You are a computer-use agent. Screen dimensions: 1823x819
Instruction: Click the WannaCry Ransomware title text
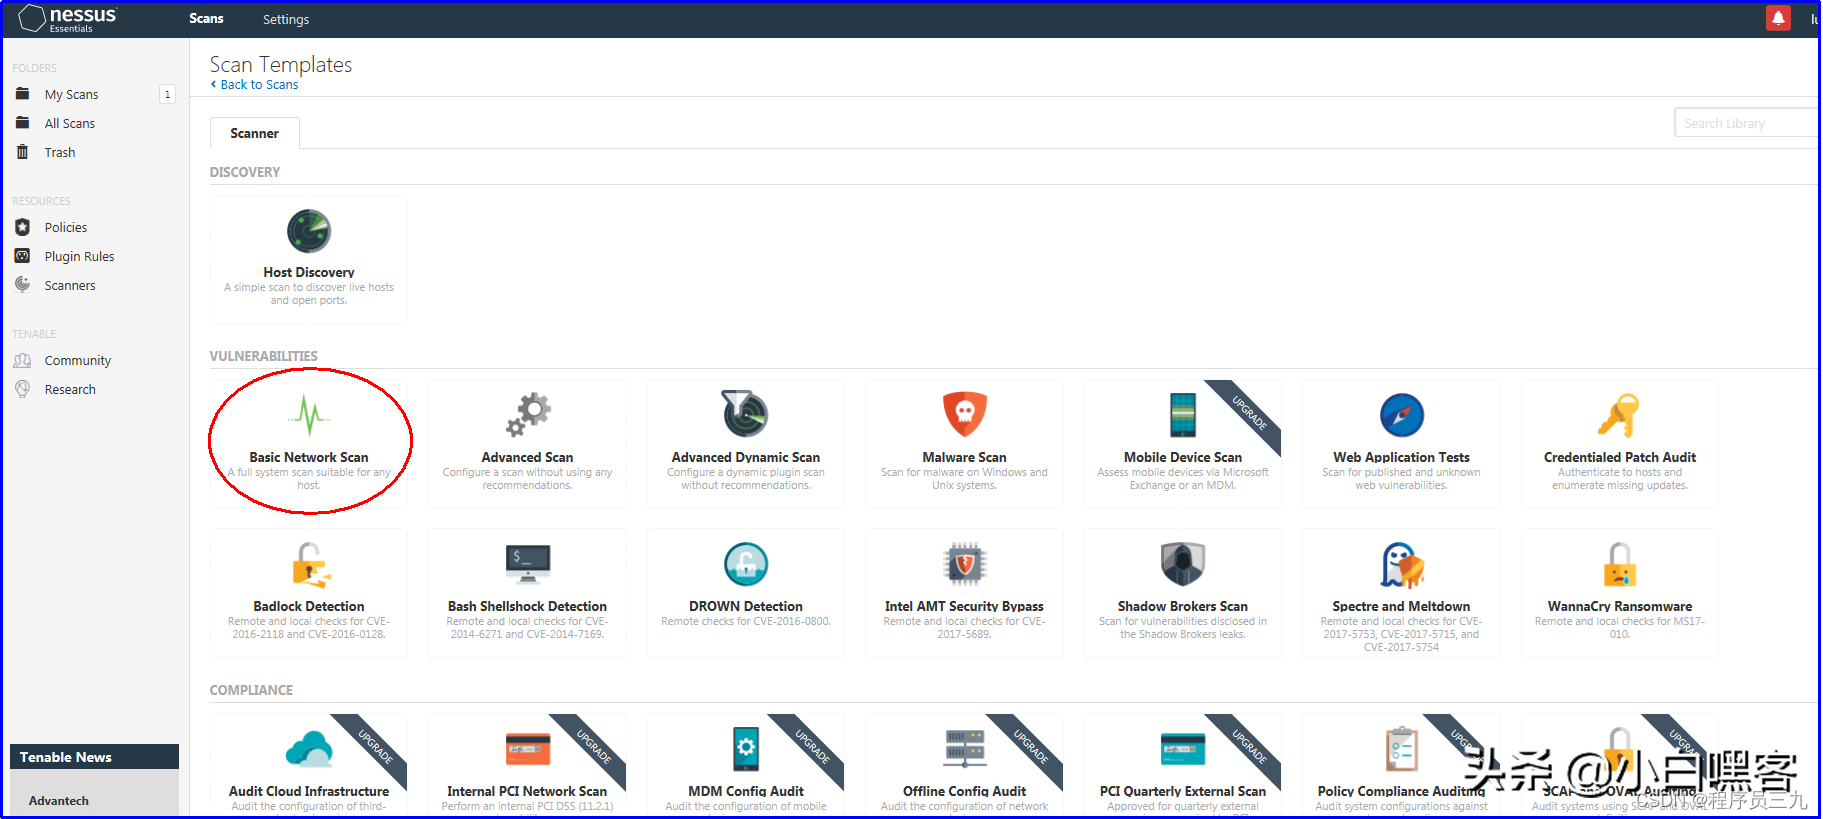[x=1620, y=606]
